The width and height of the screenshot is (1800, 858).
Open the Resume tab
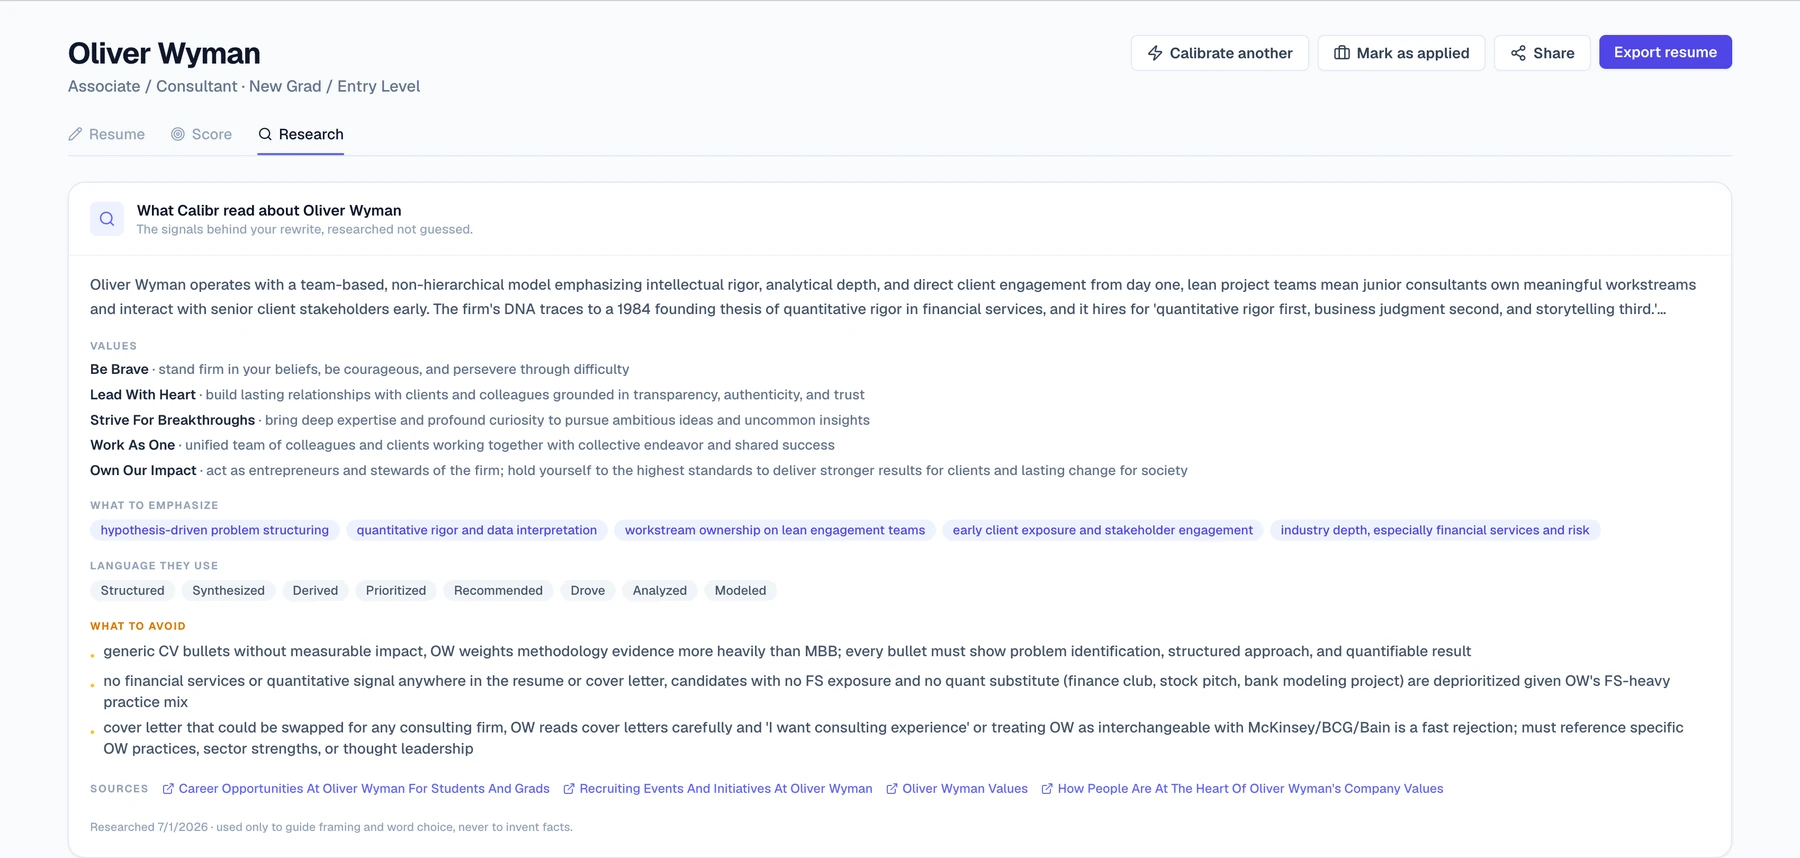point(106,134)
